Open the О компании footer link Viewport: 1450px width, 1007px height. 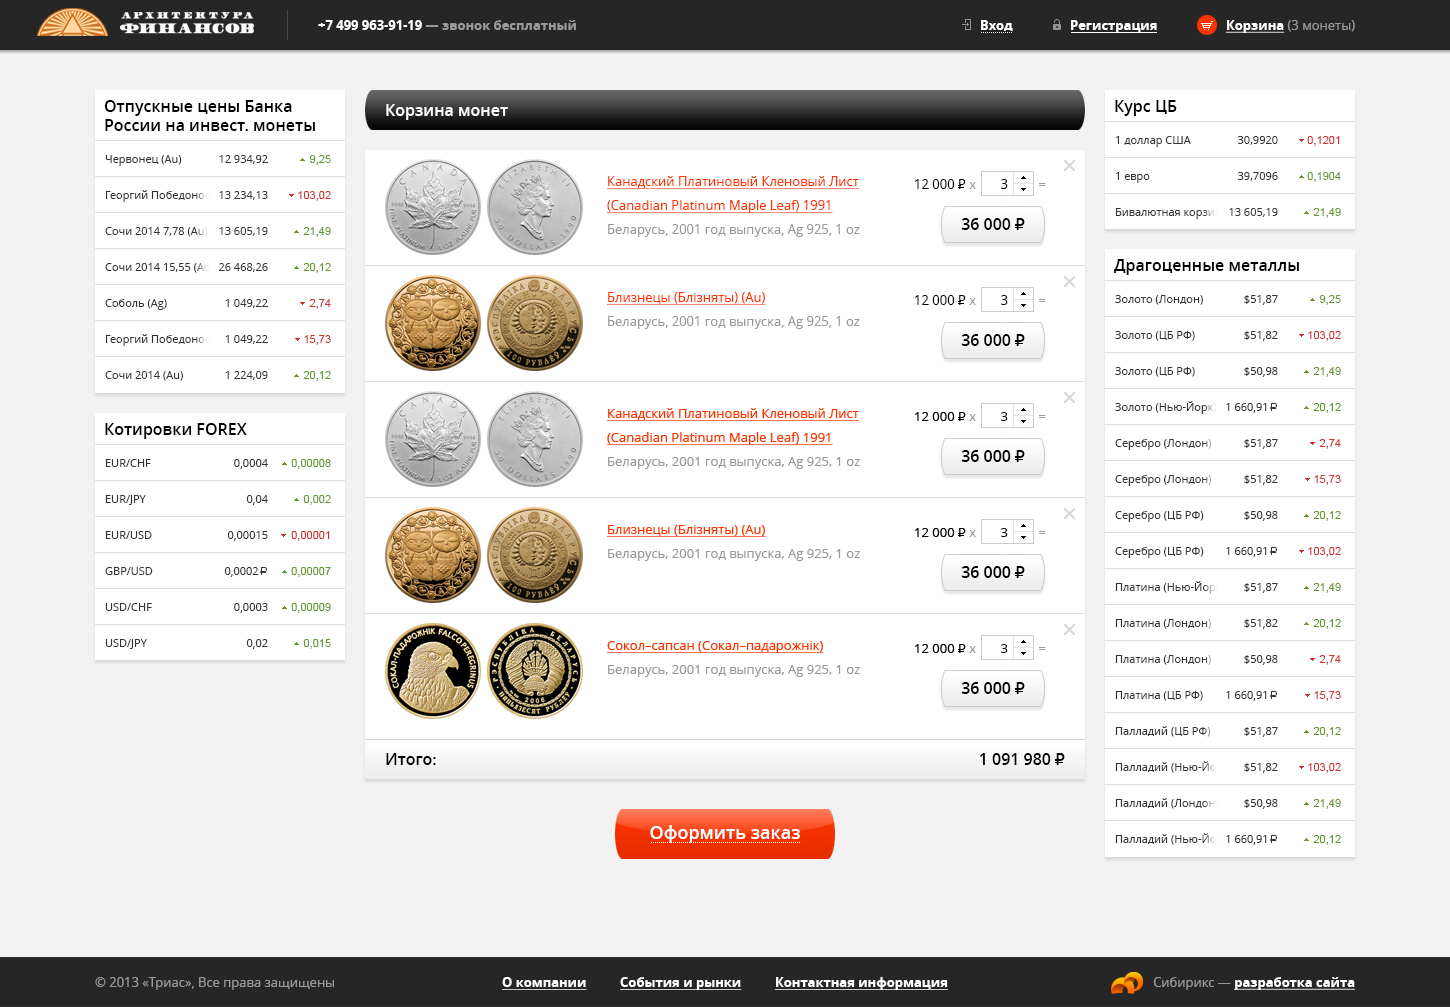[x=544, y=982]
